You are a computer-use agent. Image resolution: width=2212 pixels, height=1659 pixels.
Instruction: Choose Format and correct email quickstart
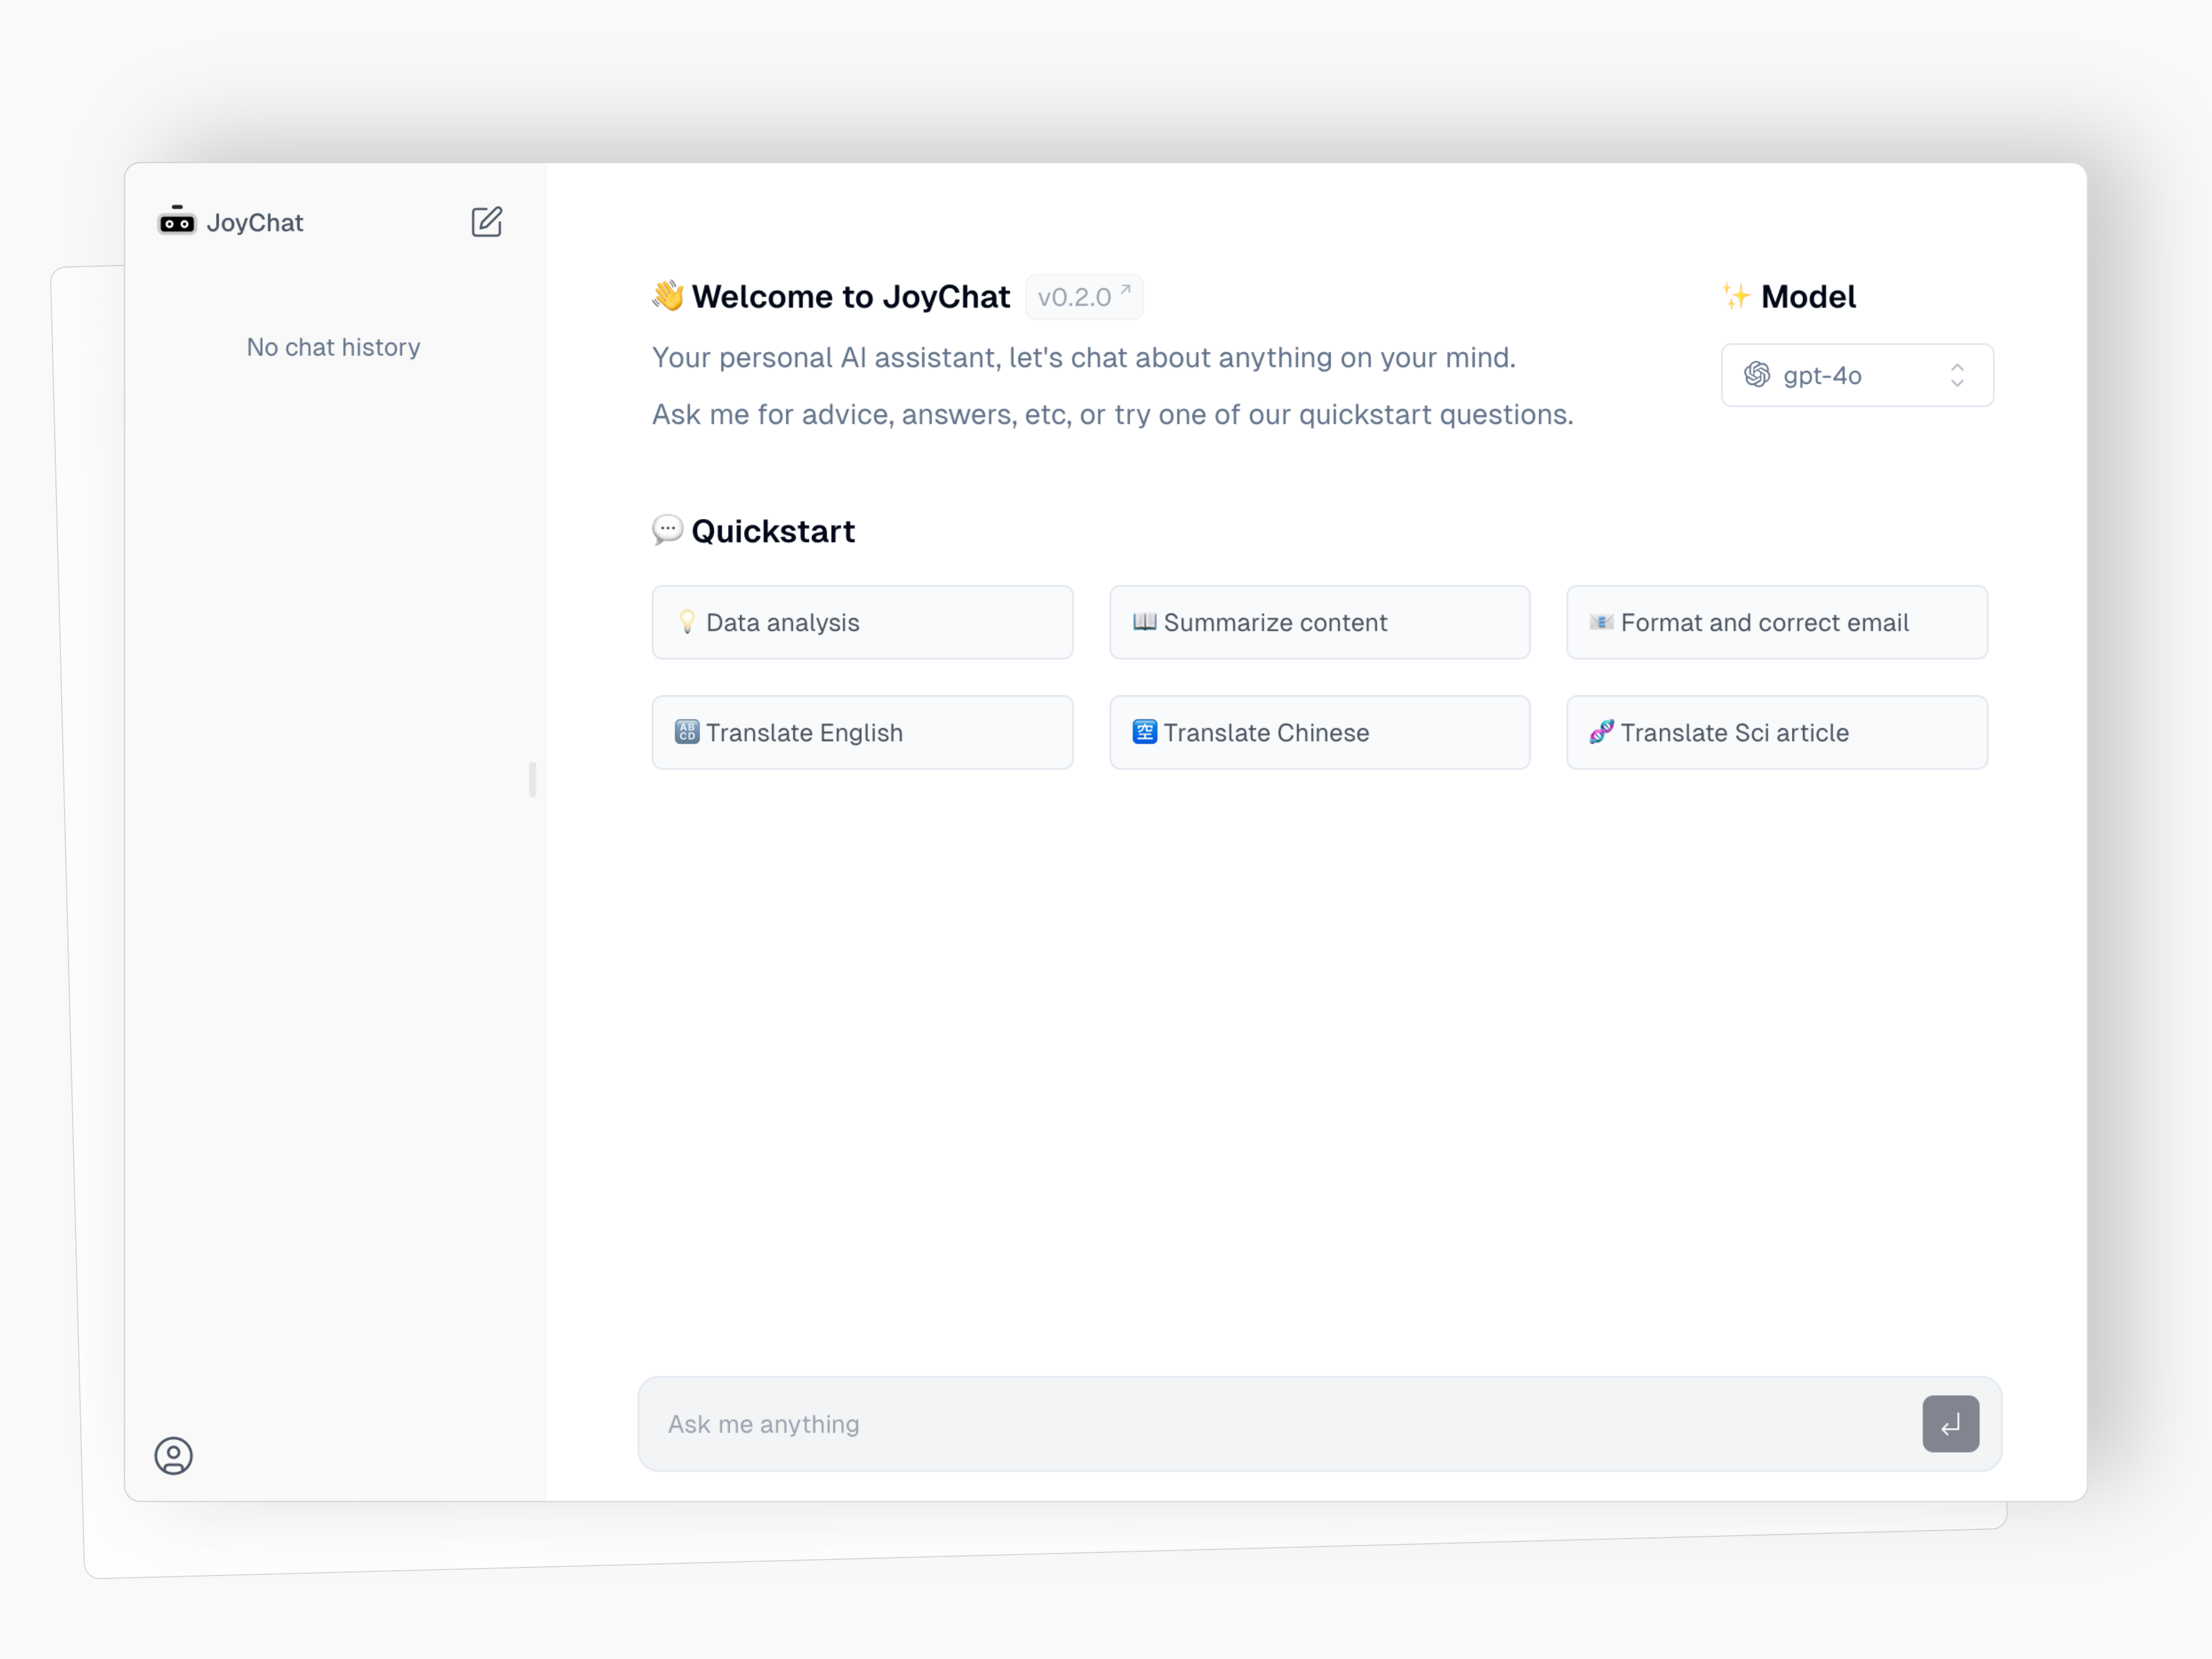[x=1776, y=622]
